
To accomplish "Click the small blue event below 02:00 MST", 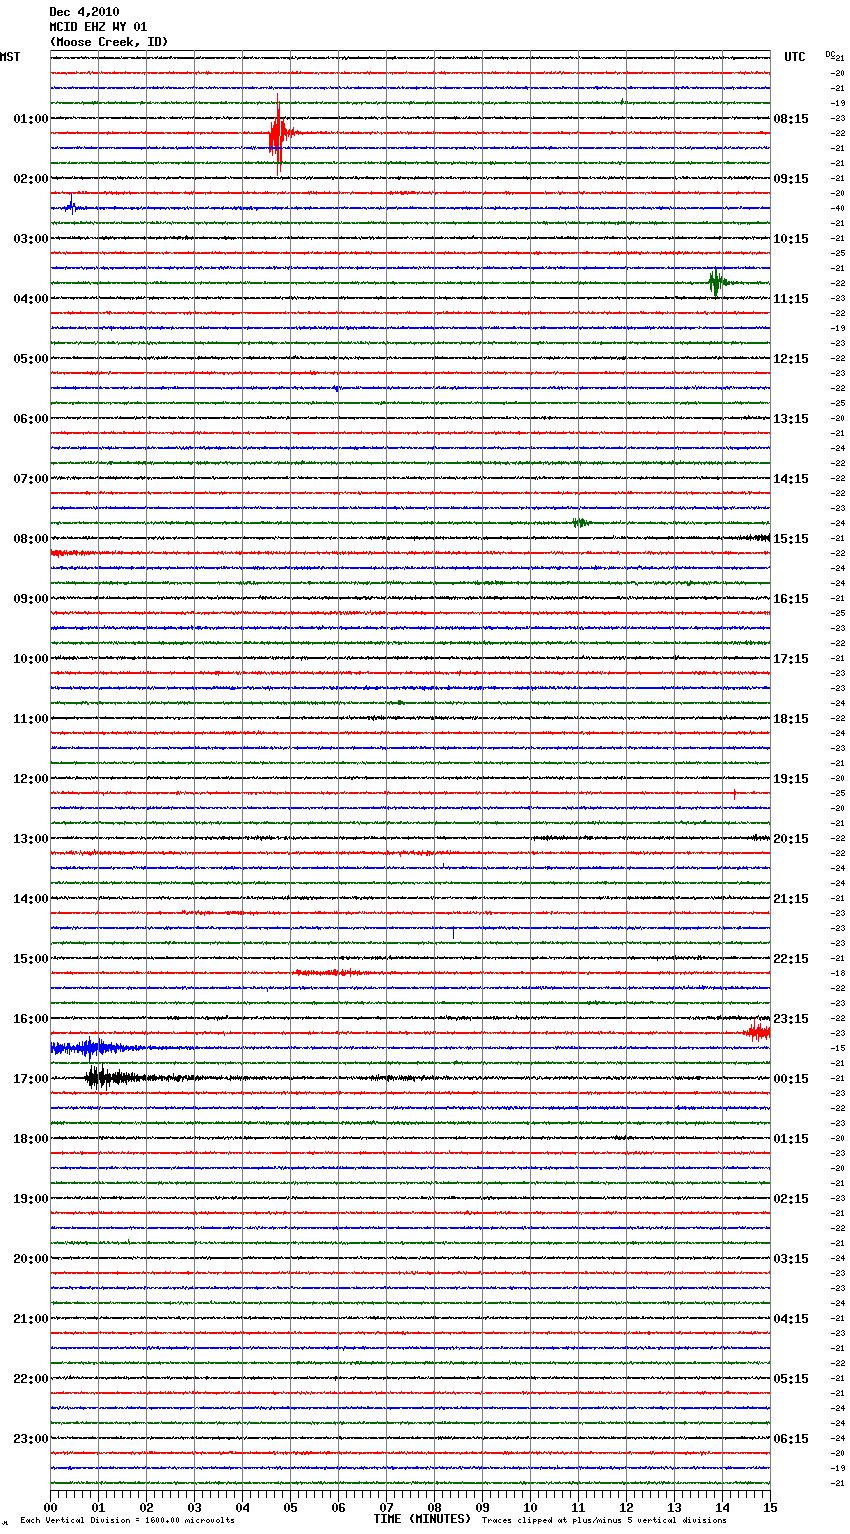I will click(71, 208).
